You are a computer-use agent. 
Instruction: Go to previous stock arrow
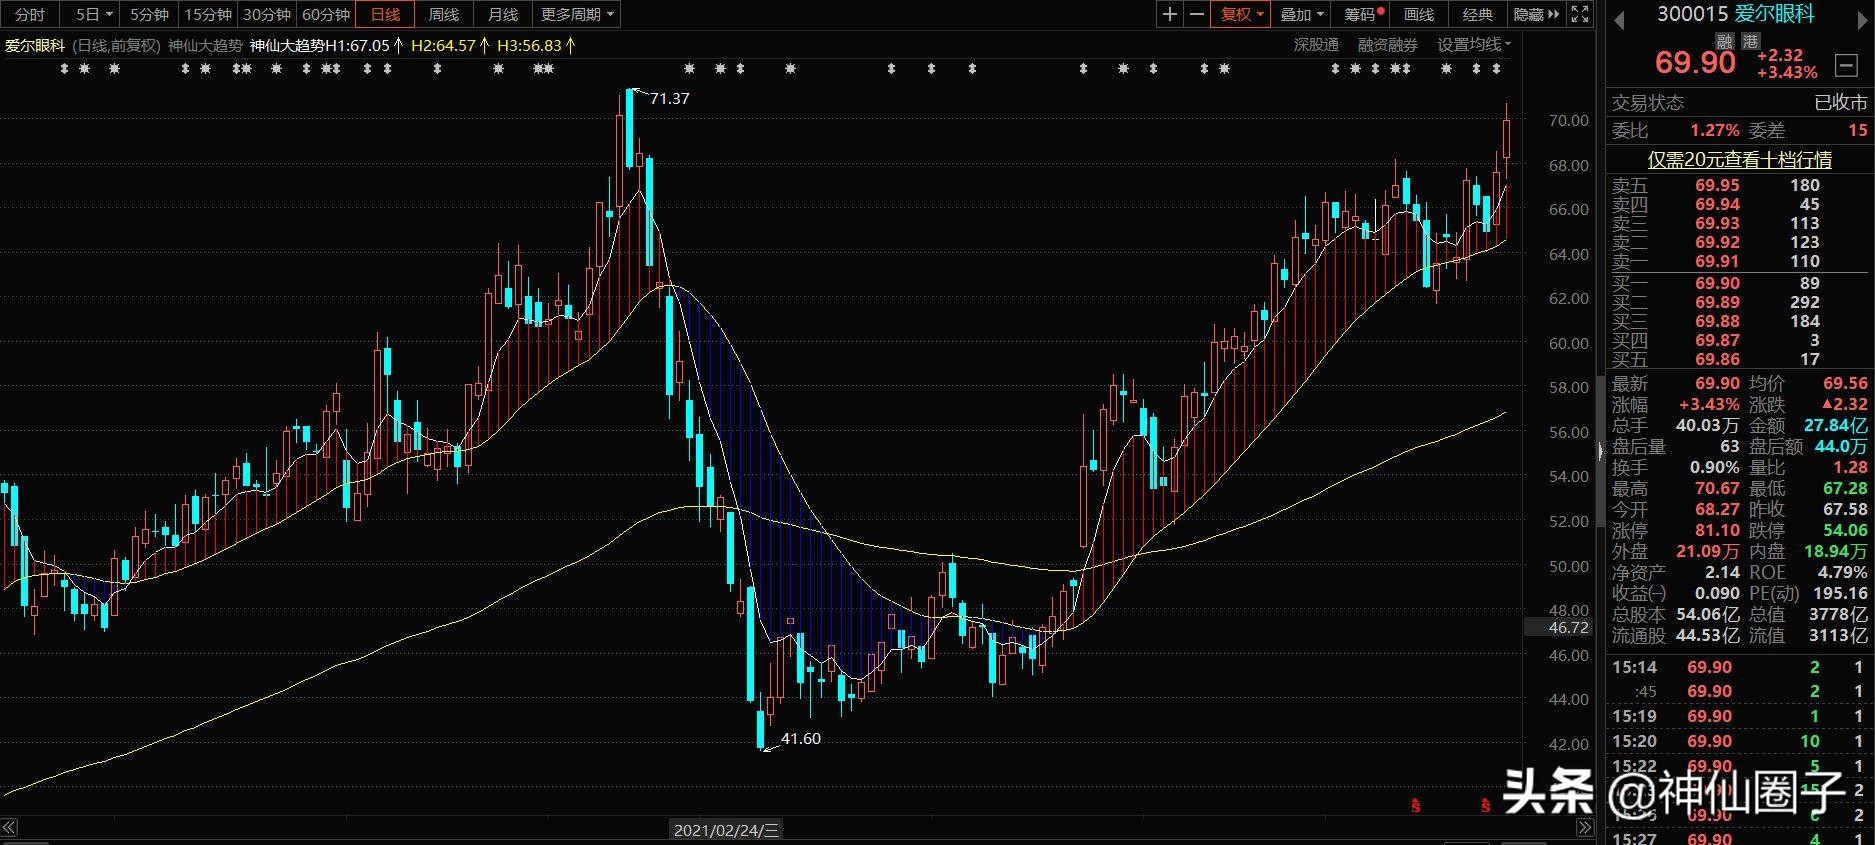click(1619, 17)
